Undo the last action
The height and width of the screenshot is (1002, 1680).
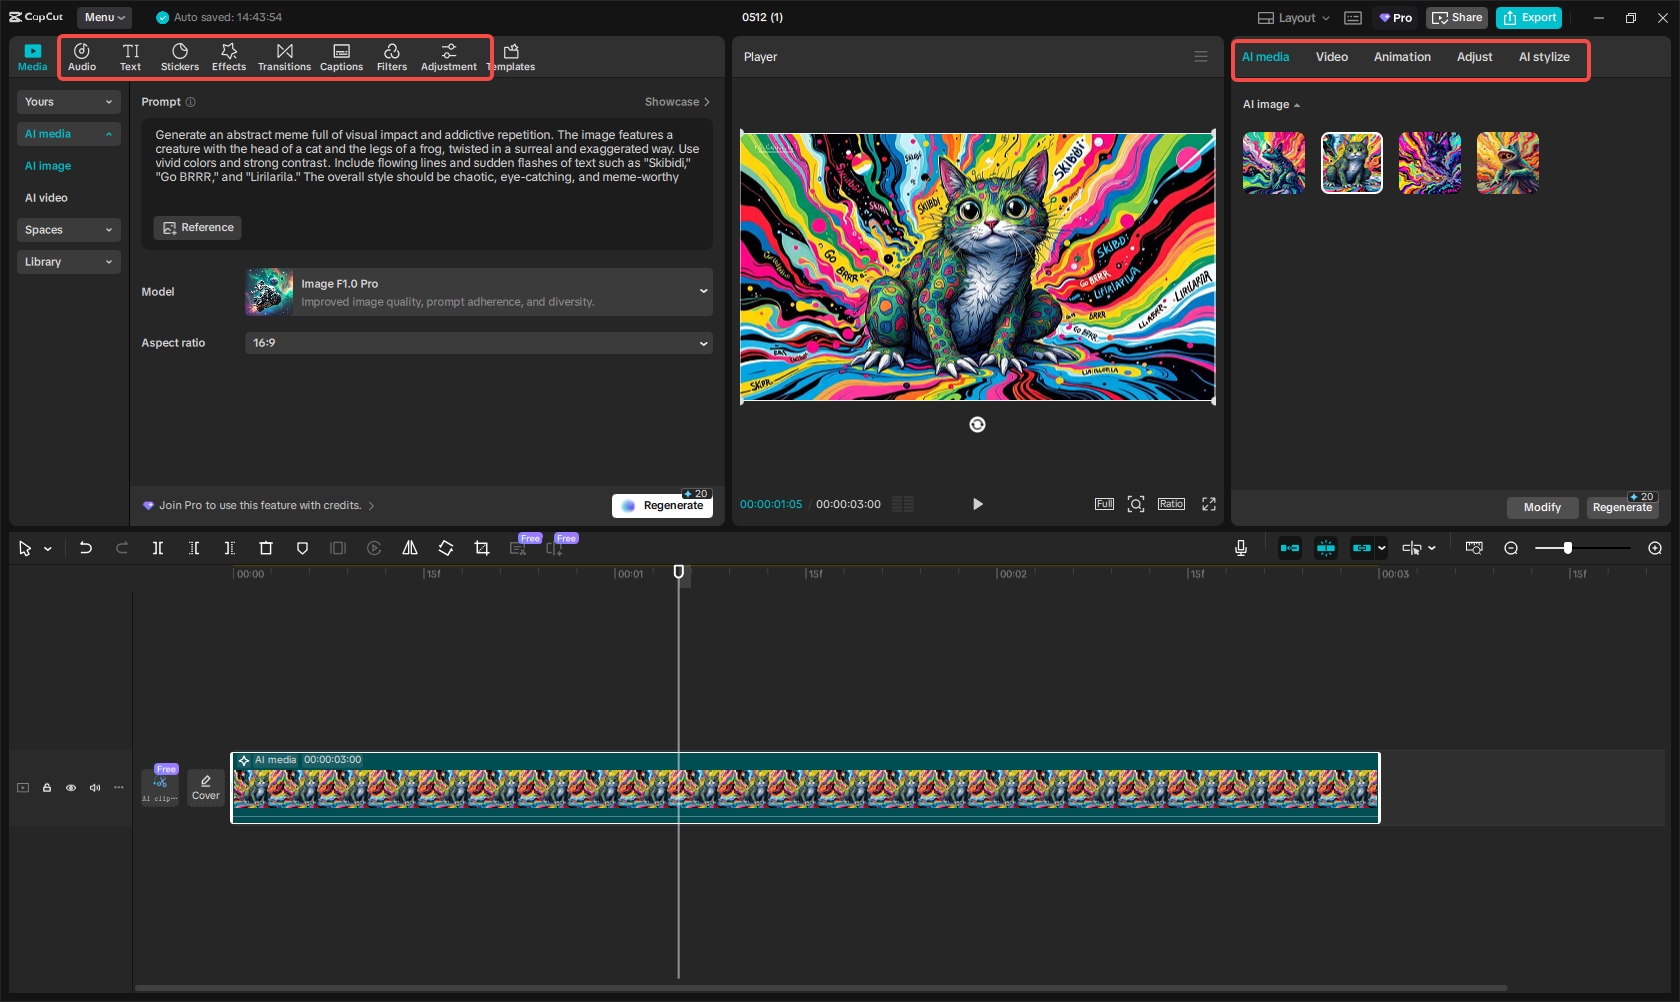coord(86,548)
